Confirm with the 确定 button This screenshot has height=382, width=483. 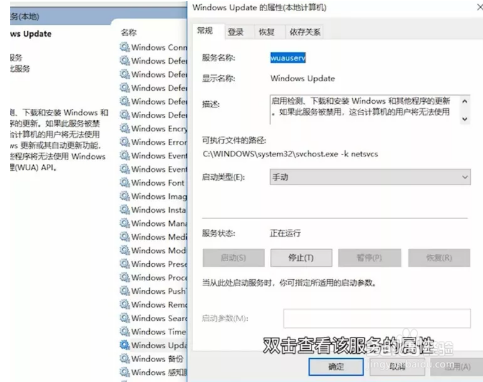click(336, 367)
